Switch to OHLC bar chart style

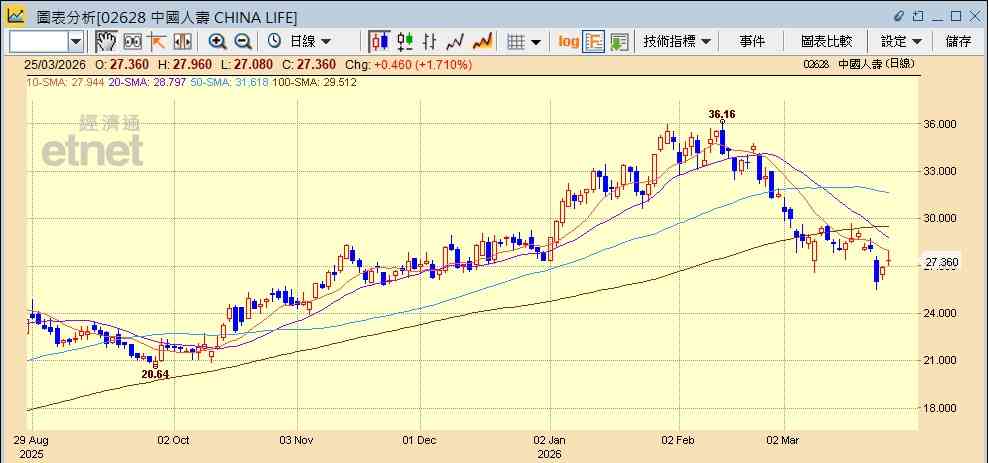tap(430, 42)
